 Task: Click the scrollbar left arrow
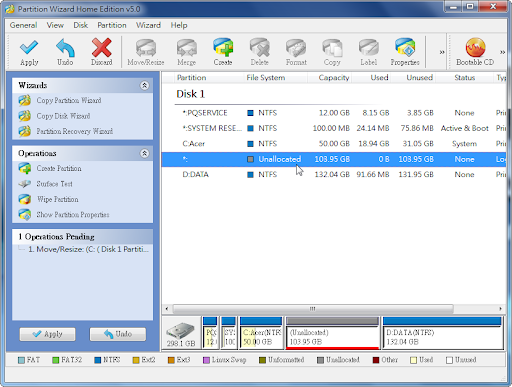point(167,309)
